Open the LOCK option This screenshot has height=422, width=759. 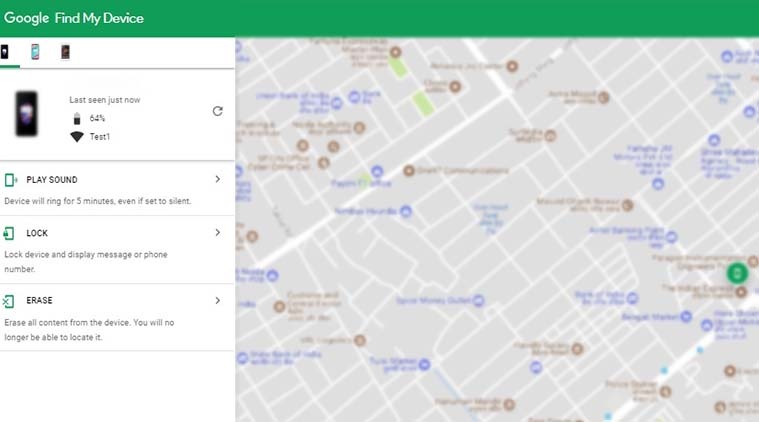[x=37, y=233]
